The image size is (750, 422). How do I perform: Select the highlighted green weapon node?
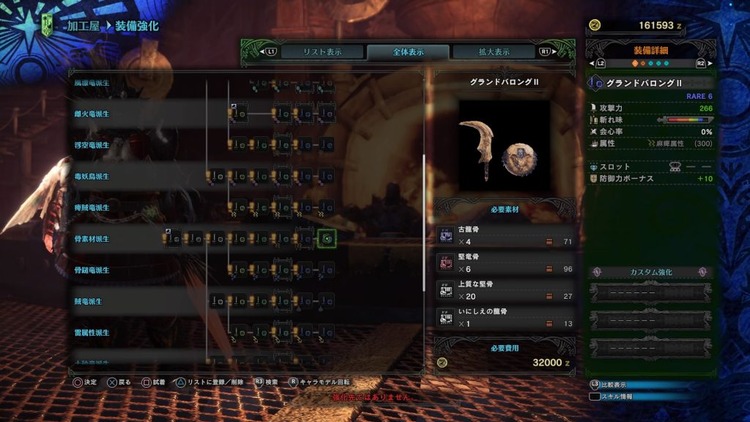tap(327, 238)
